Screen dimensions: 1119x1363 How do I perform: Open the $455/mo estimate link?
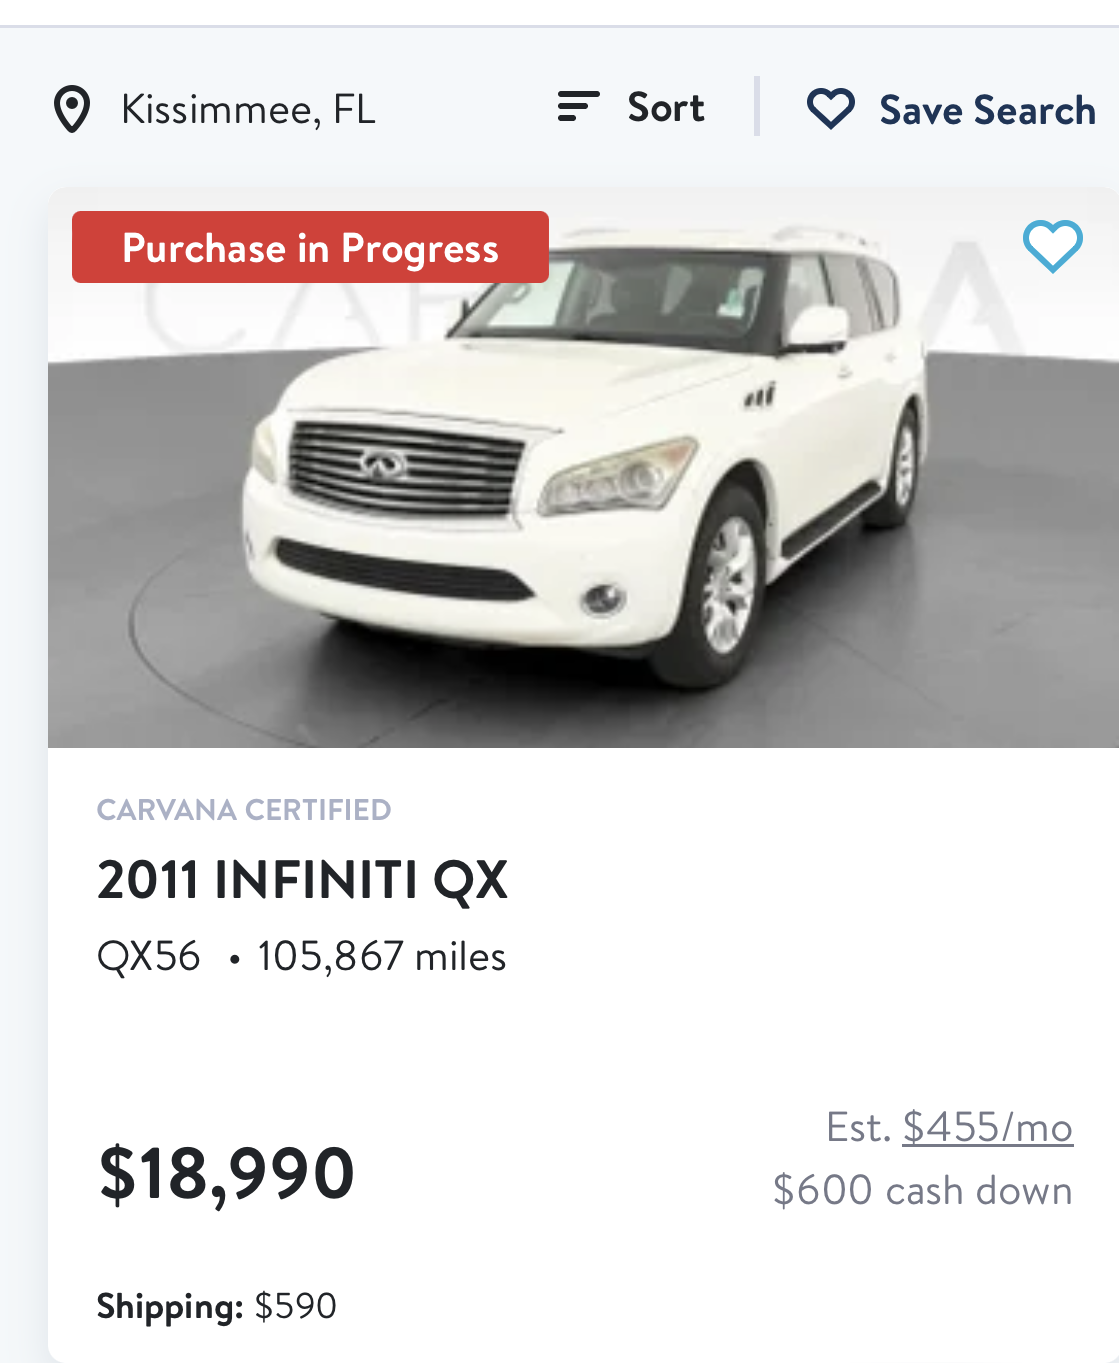pyautogui.click(x=987, y=1127)
